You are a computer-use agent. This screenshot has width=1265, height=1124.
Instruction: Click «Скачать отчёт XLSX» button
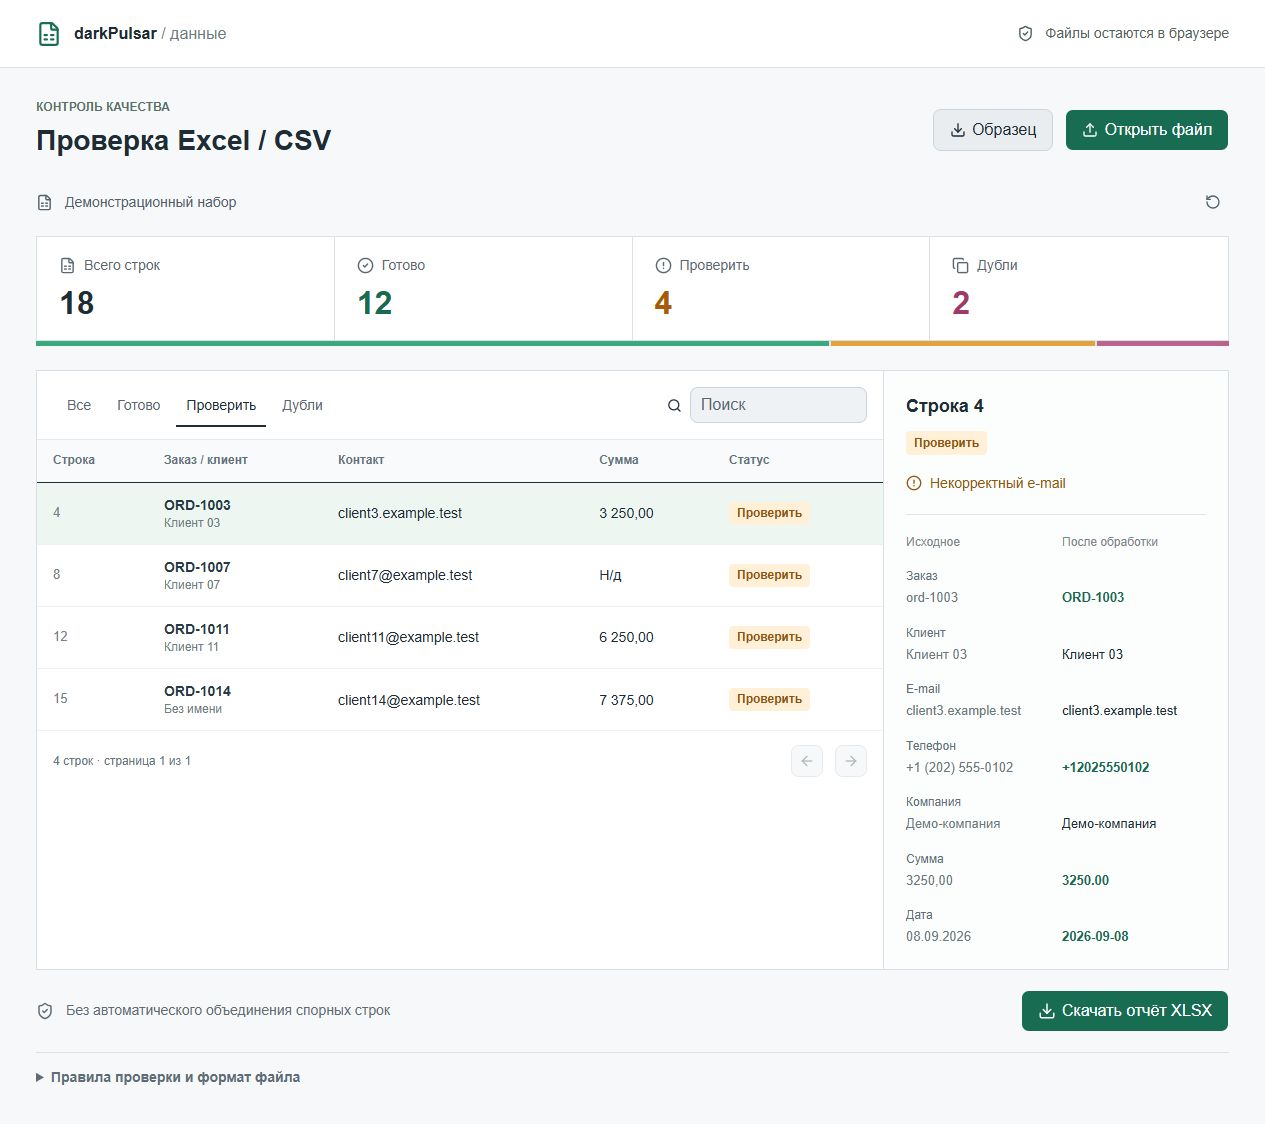[1125, 1011]
